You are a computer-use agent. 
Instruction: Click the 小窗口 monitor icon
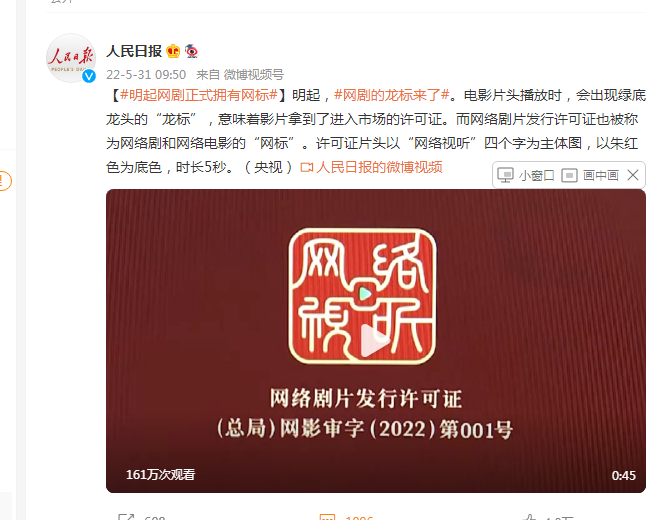point(505,175)
